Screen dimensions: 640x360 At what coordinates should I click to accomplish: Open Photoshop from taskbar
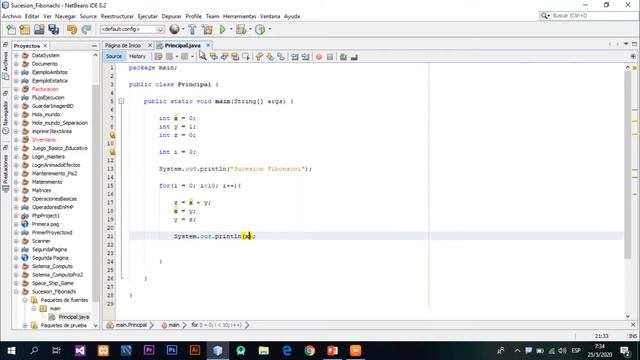click(172, 351)
